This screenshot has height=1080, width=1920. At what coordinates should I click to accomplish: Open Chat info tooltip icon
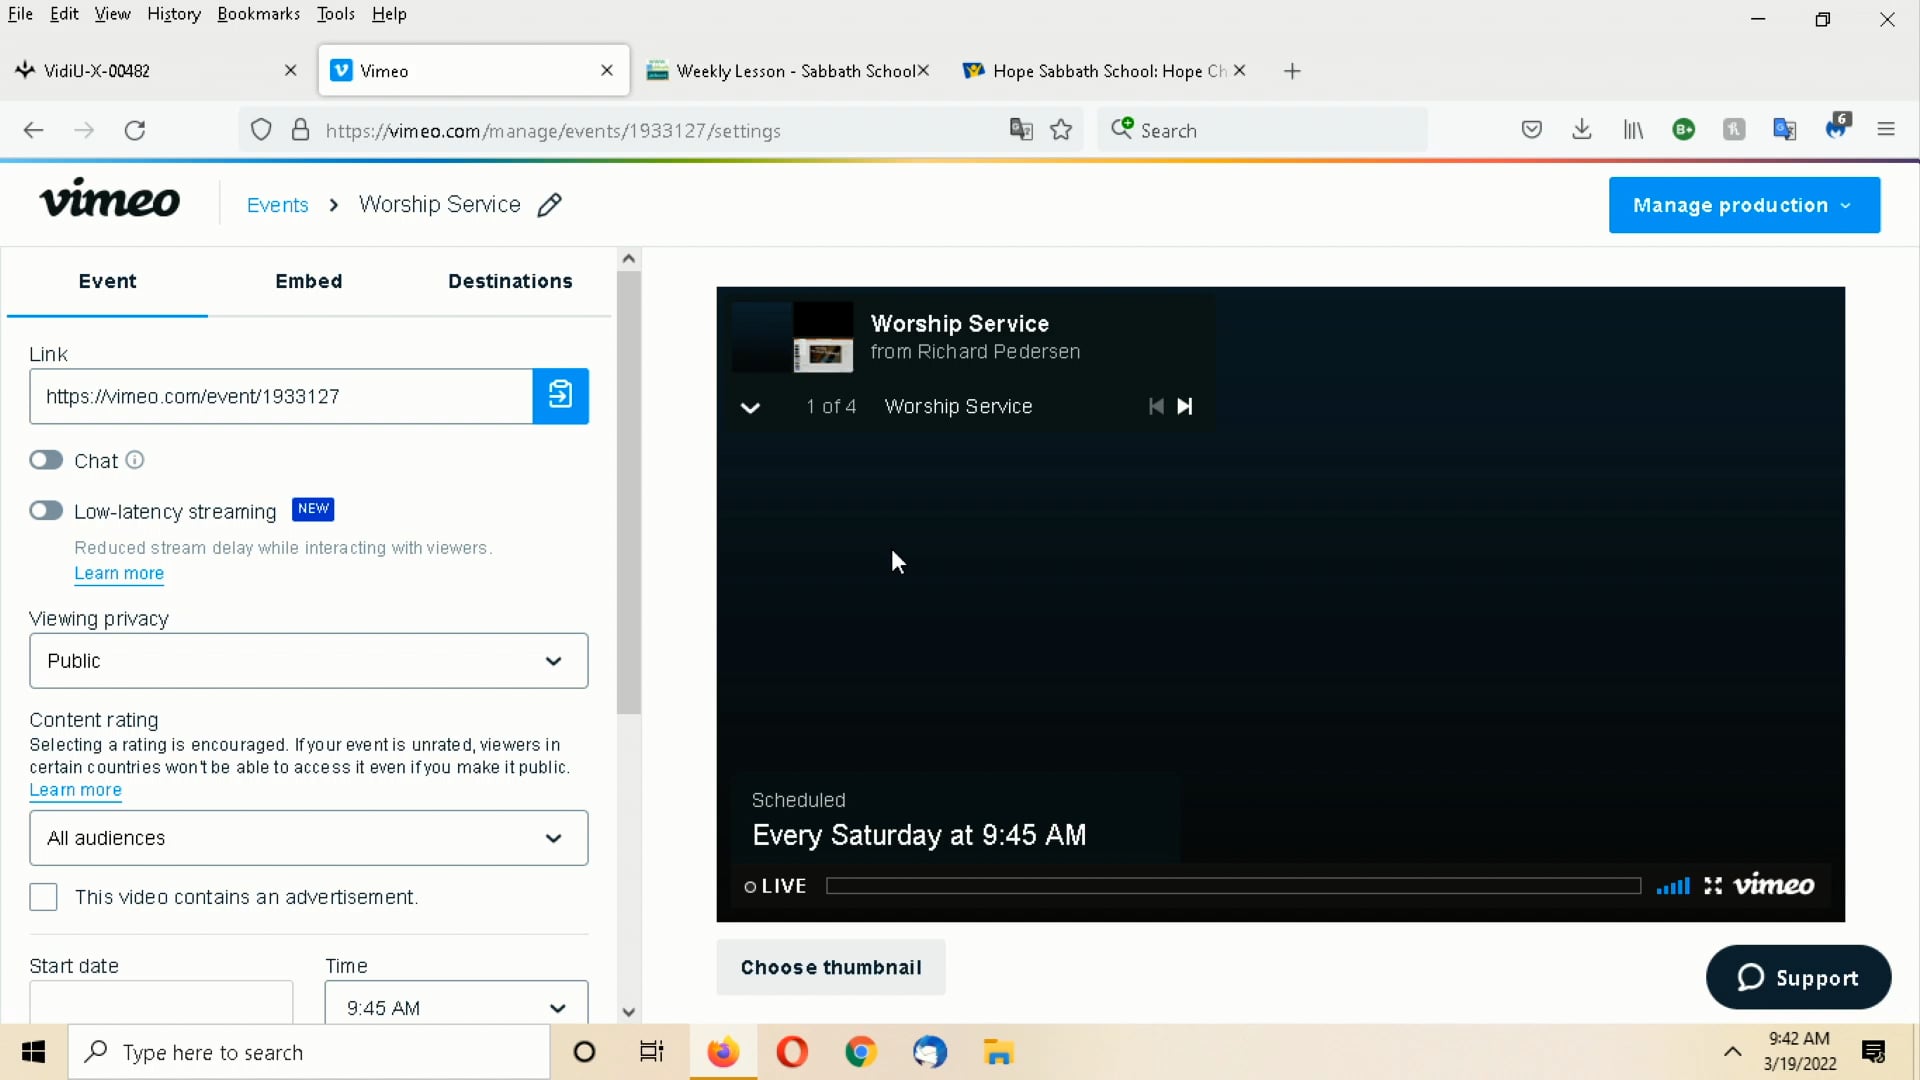135,460
